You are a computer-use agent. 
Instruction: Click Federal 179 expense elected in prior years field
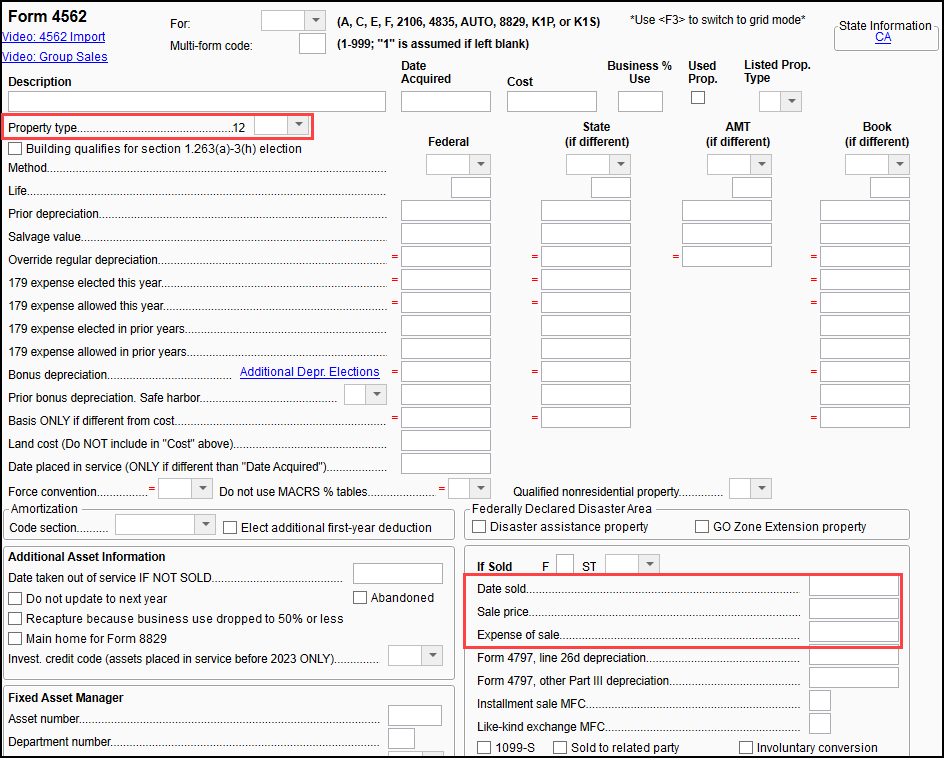coord(446,326)
